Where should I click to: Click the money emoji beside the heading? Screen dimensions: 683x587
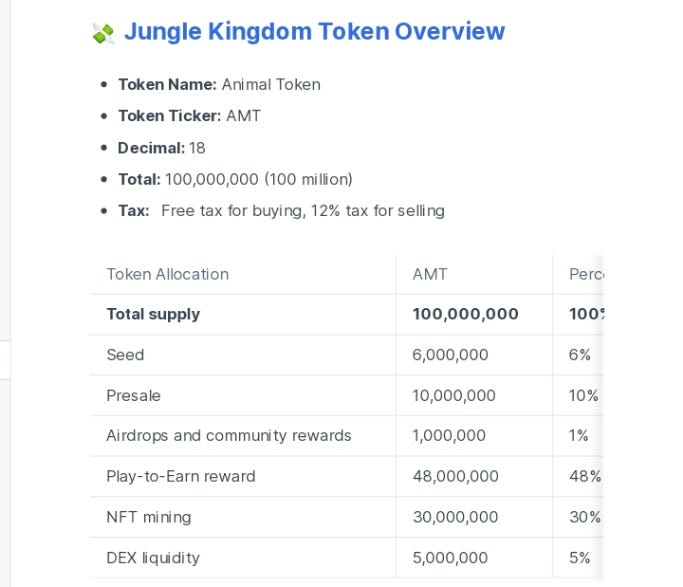[103, 33]
